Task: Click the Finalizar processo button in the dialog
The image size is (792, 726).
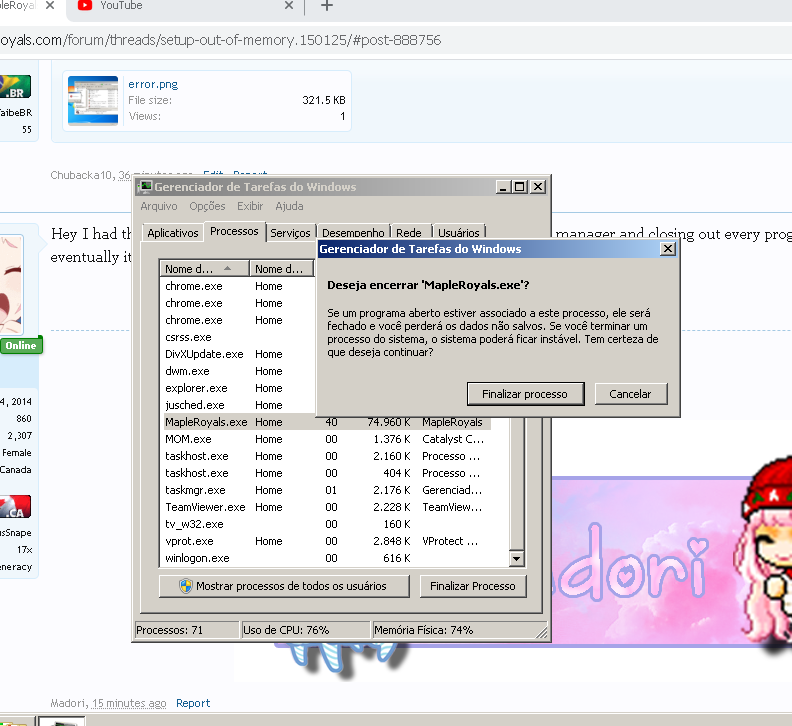Action: pyautogui.click(x=525, y=394)
